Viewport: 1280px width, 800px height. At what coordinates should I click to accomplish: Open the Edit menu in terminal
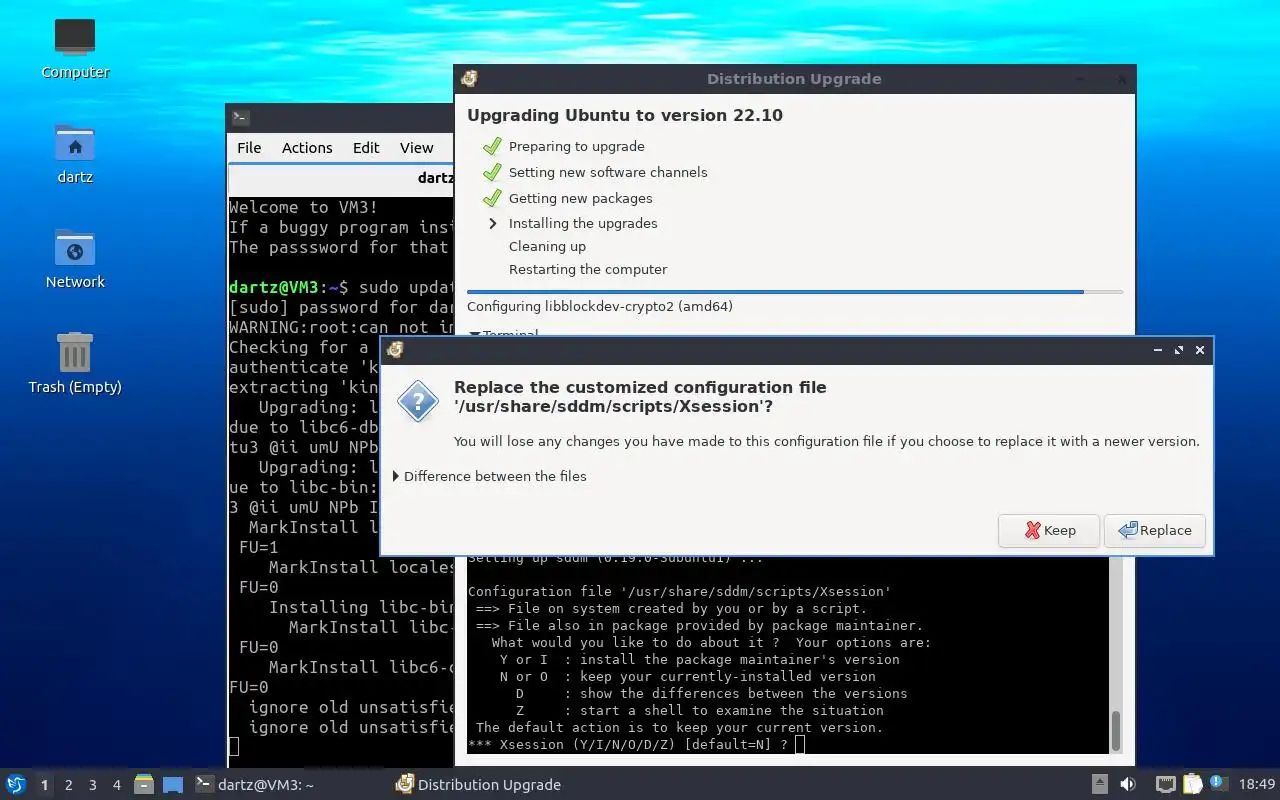[366, 147]
